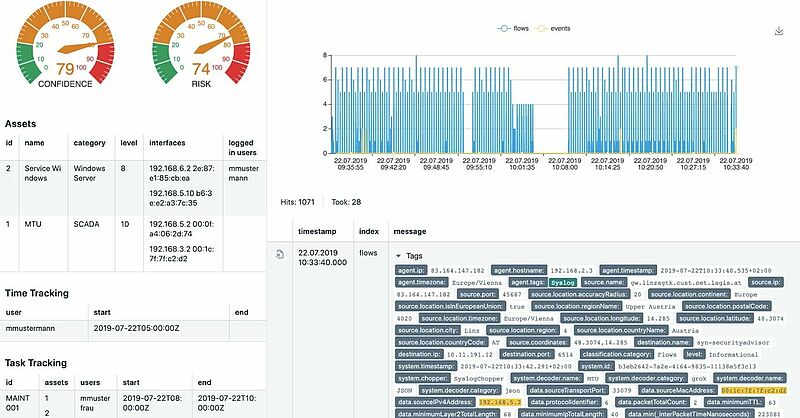
Task: Click the agent.timezone tag label
Action: click(422, 282)
